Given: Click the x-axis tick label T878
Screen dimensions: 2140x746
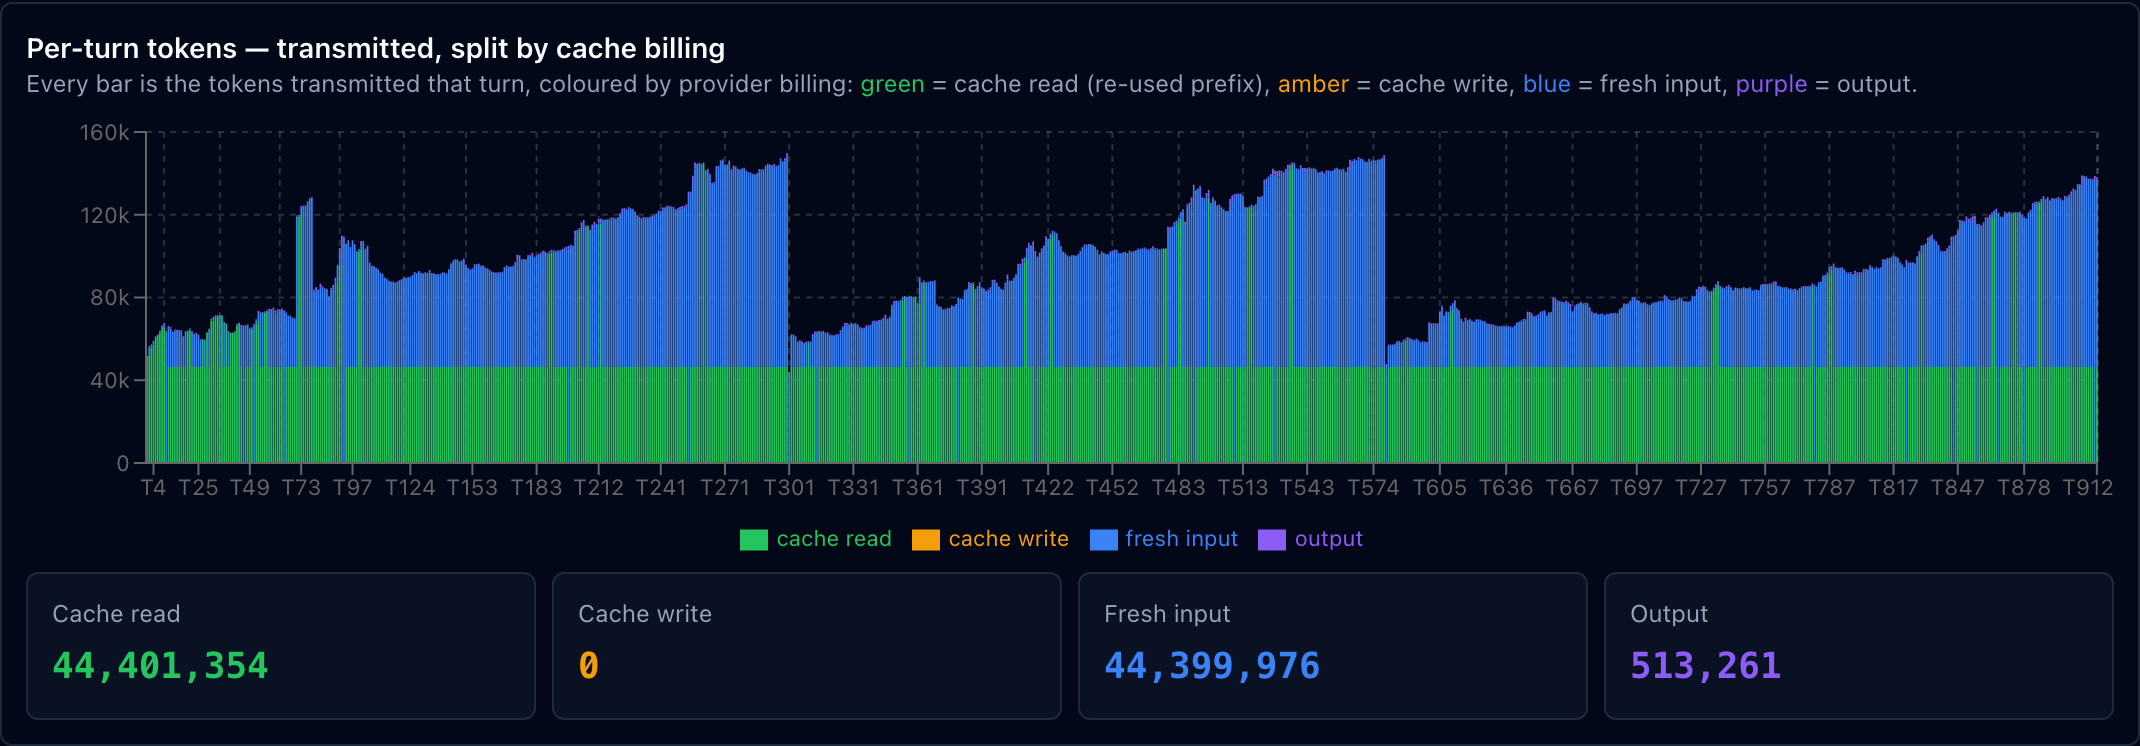Looking at the screenshot, I should [x=2024, y=487].
